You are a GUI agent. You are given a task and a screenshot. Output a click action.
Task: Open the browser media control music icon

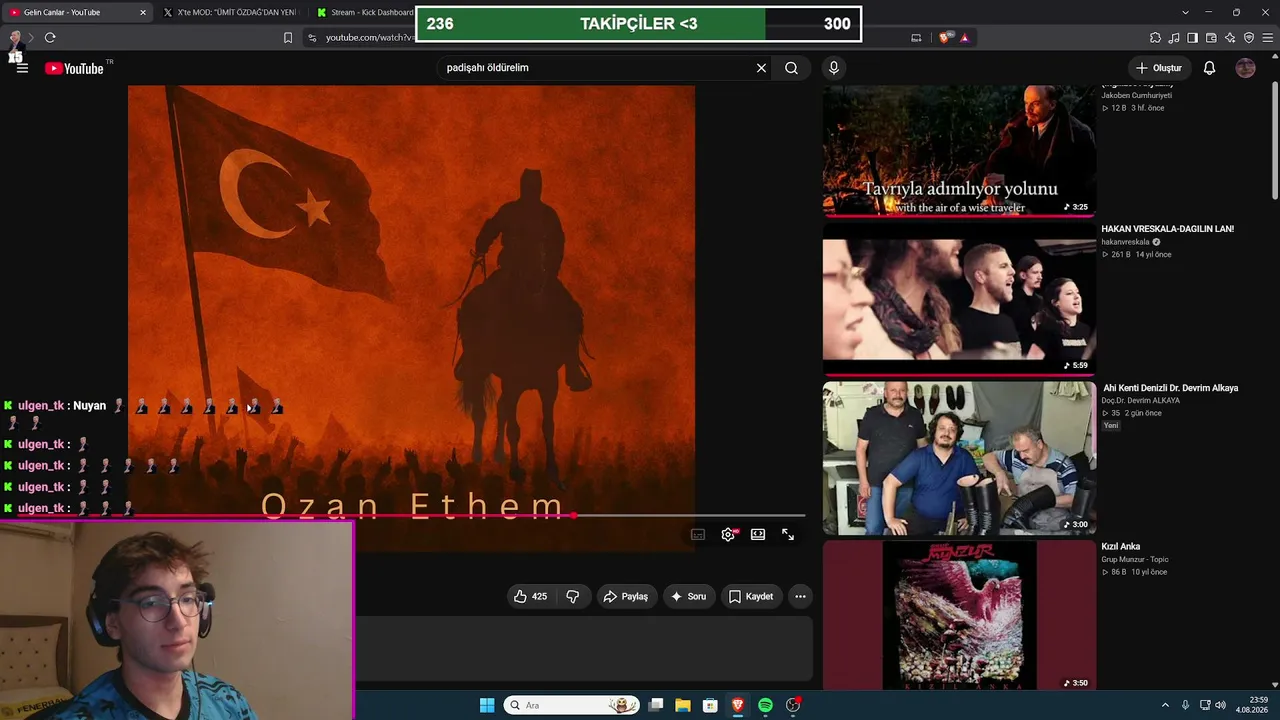pos(1174,38)
